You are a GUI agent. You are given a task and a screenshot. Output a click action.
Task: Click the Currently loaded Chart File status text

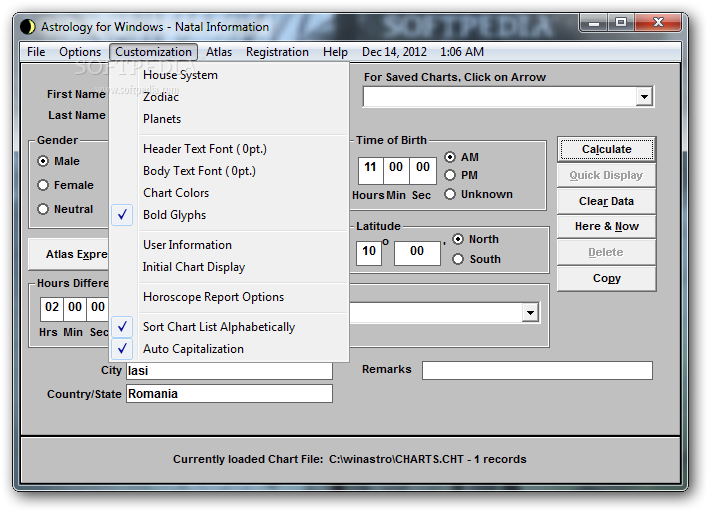[x=350, y=459]
